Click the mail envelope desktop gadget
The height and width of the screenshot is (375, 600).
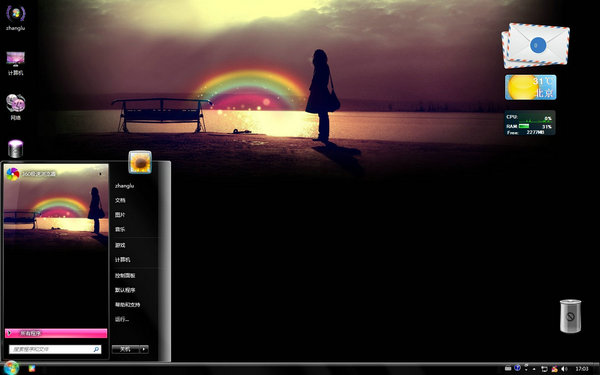point(536,46)
